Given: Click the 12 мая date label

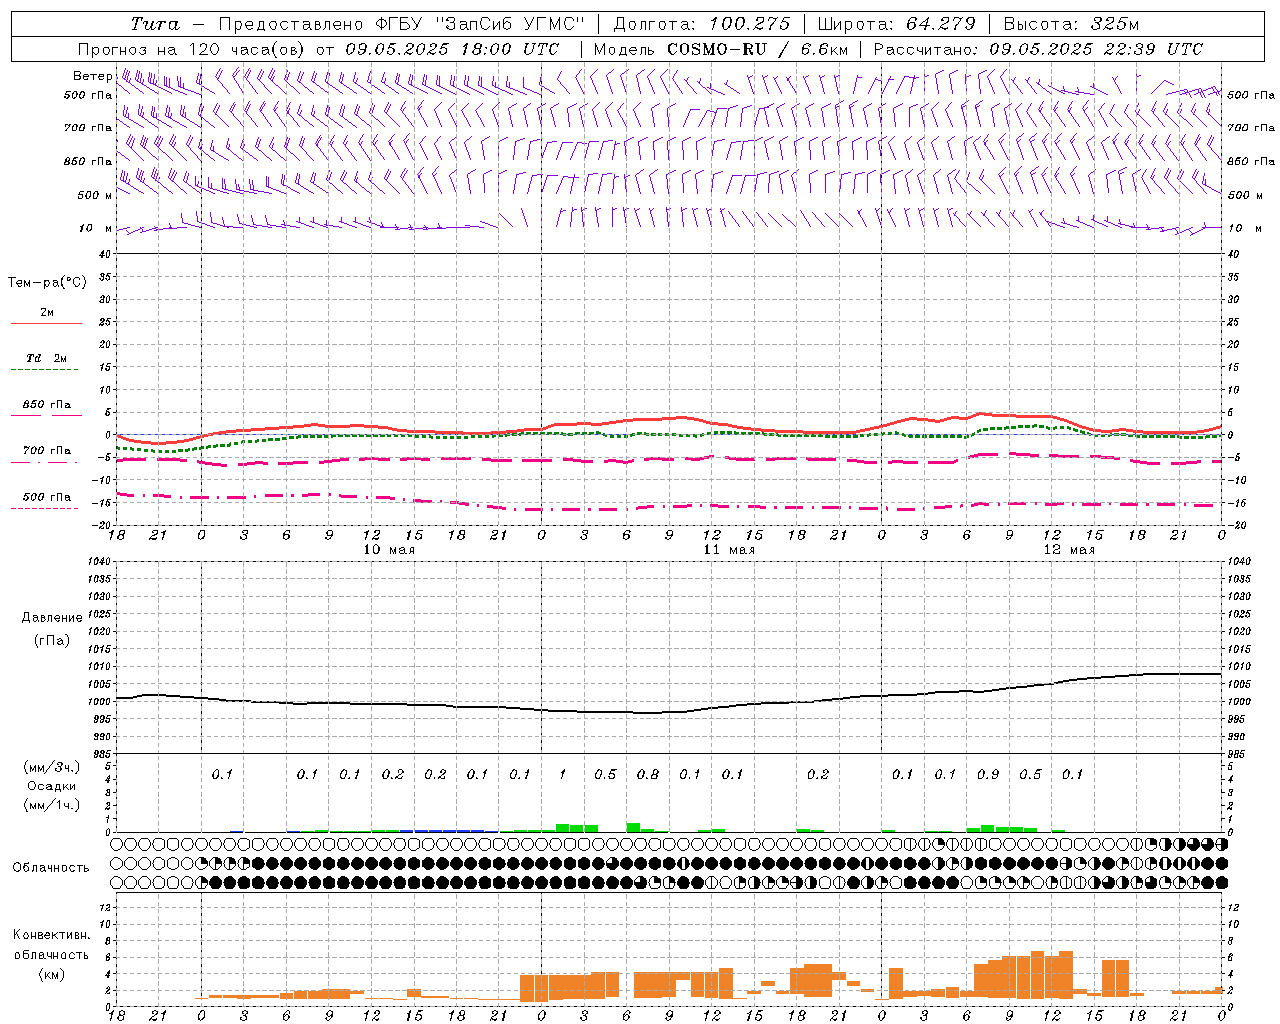Looking at the screenshot, I should tap(1069, 550).
